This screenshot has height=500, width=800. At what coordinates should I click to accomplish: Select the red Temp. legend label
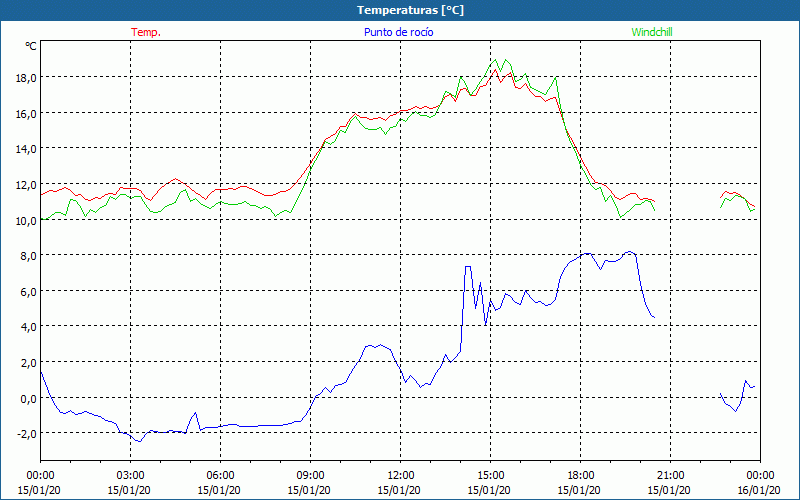146,32
